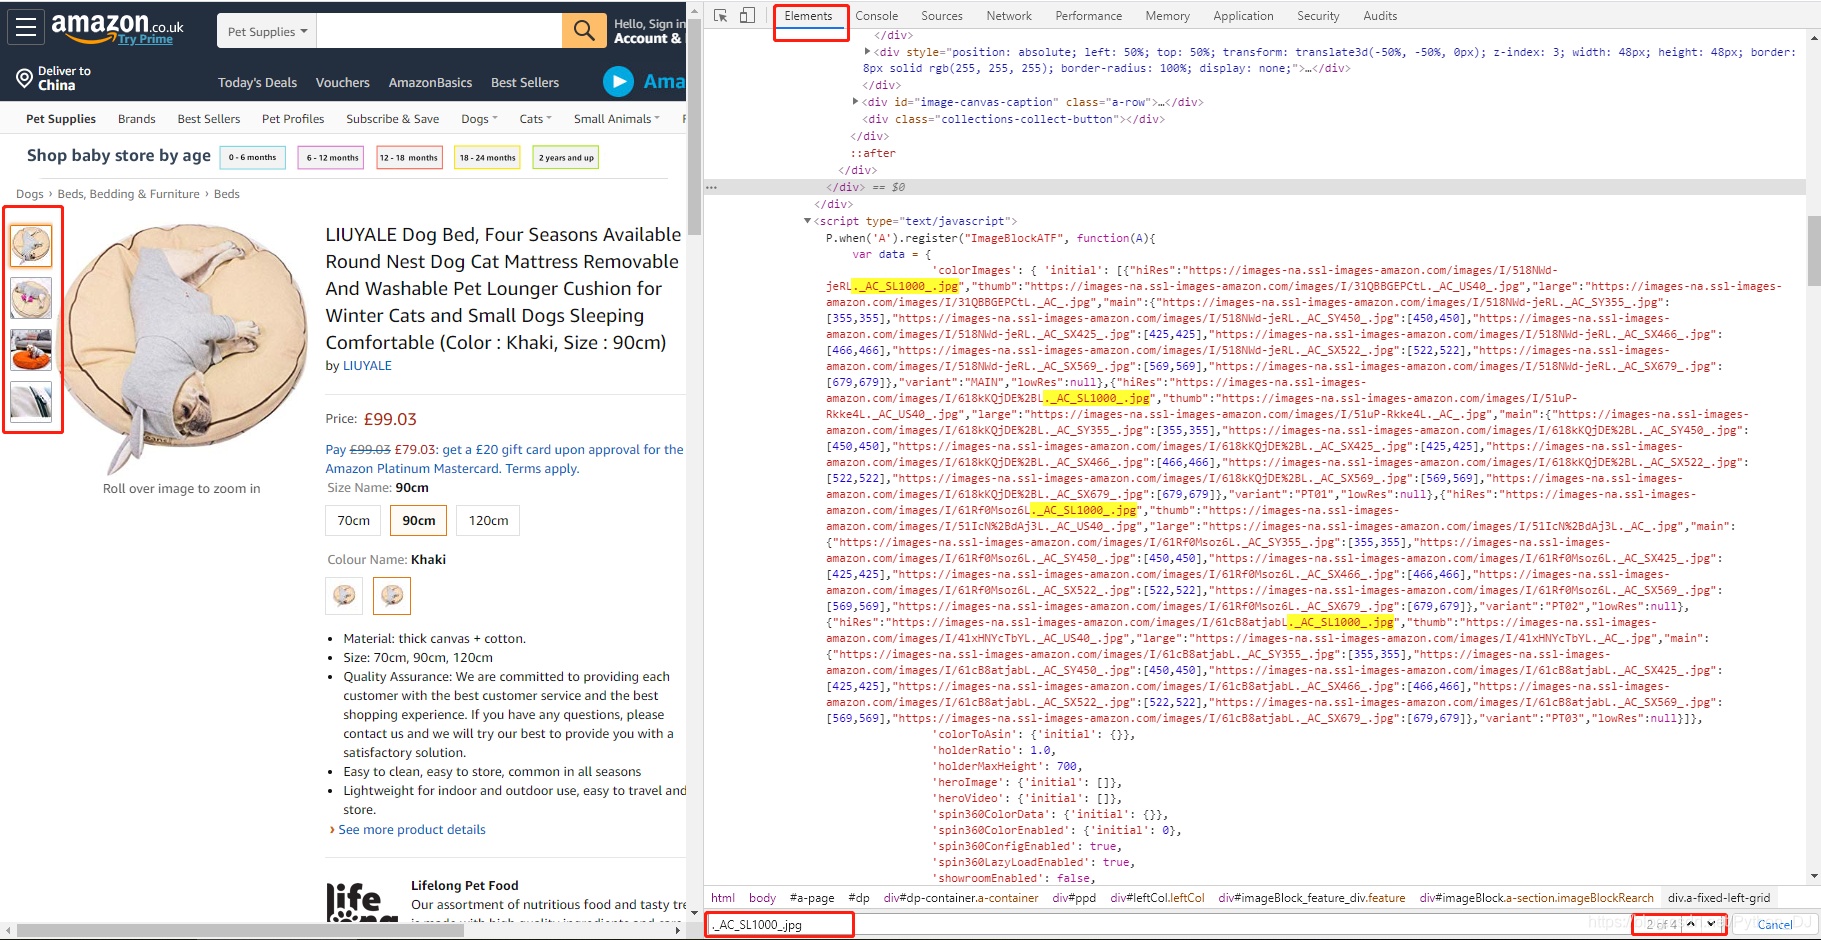The height and width of the screenshot is (940, 1821).
Task: Open the Security tab
Action: [x=1318, y=16]
